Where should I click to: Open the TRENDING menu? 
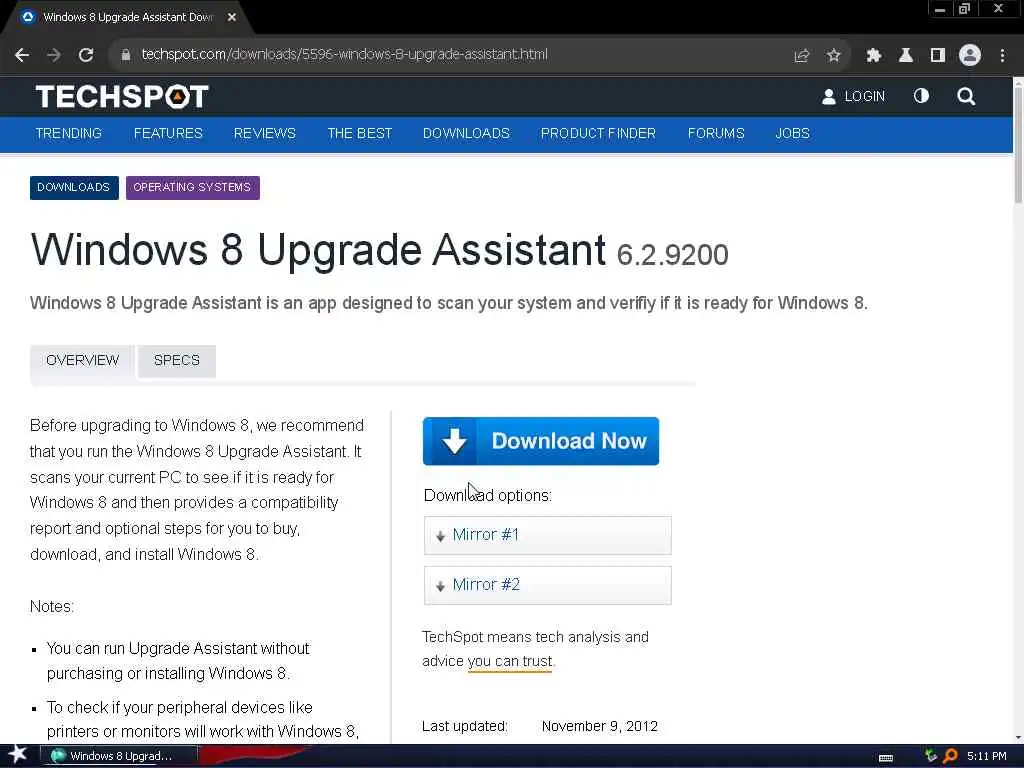pyautogui.click(x=69, y=133)
